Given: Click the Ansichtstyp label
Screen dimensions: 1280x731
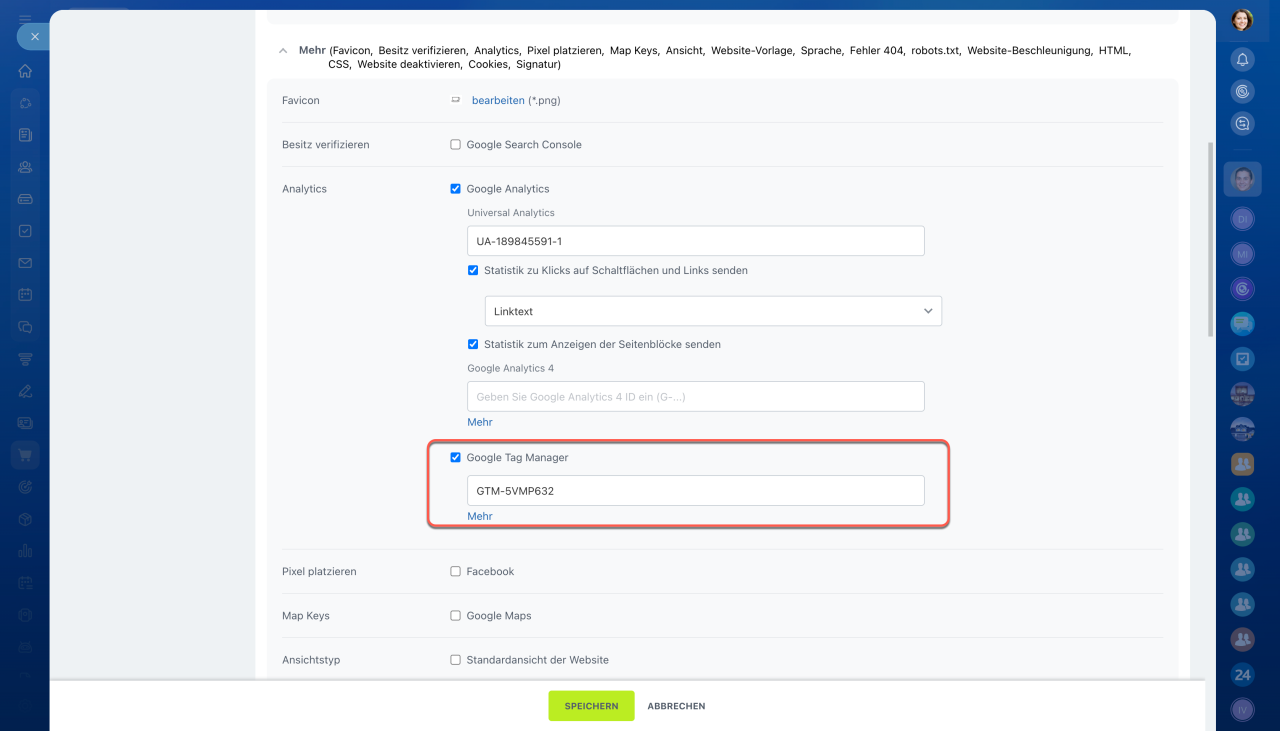Looking at the screenshot, I should point(311,660).
